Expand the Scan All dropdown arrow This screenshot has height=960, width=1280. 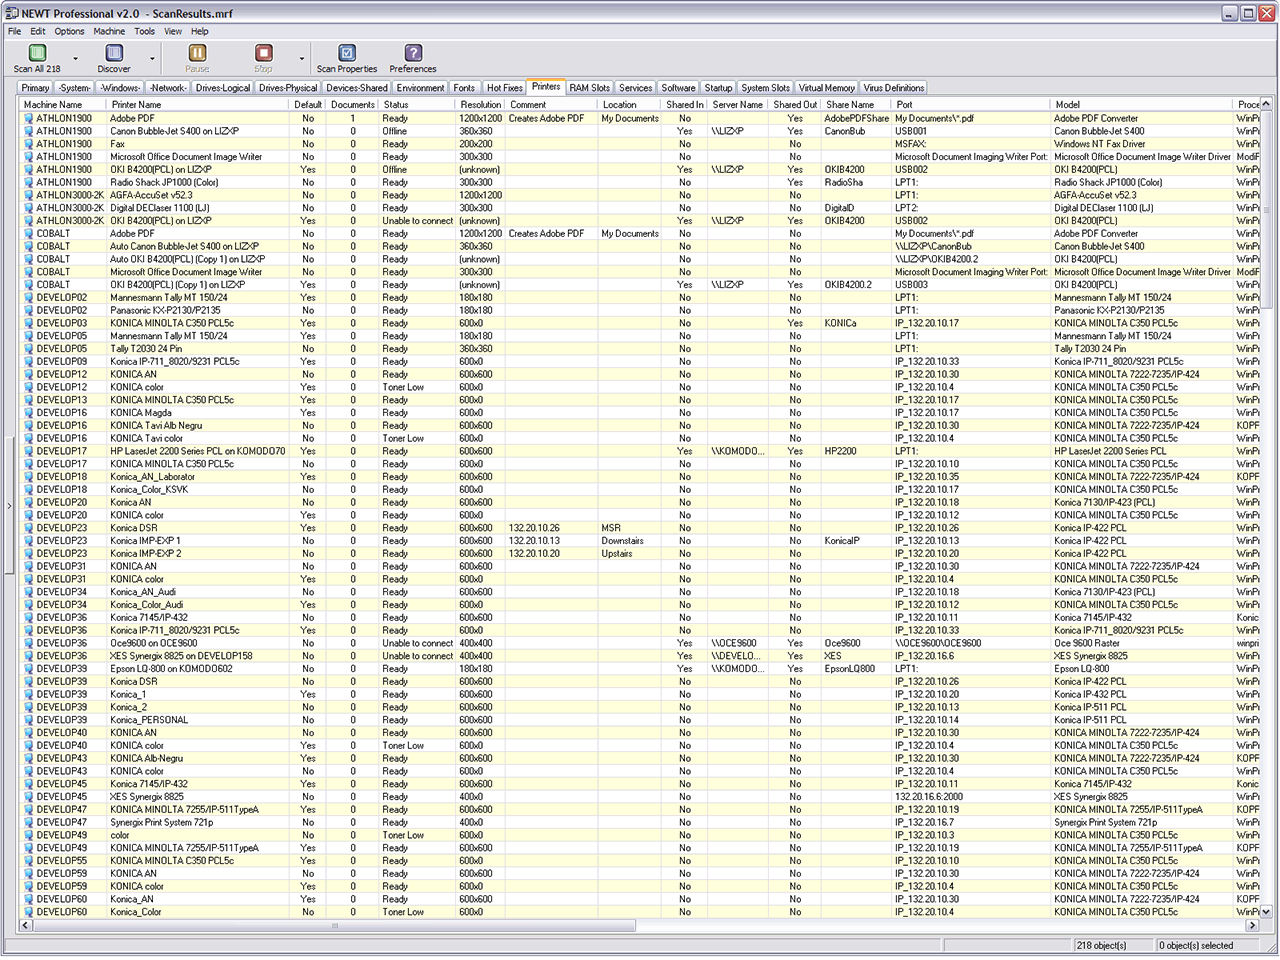click(x=75, y=59)
